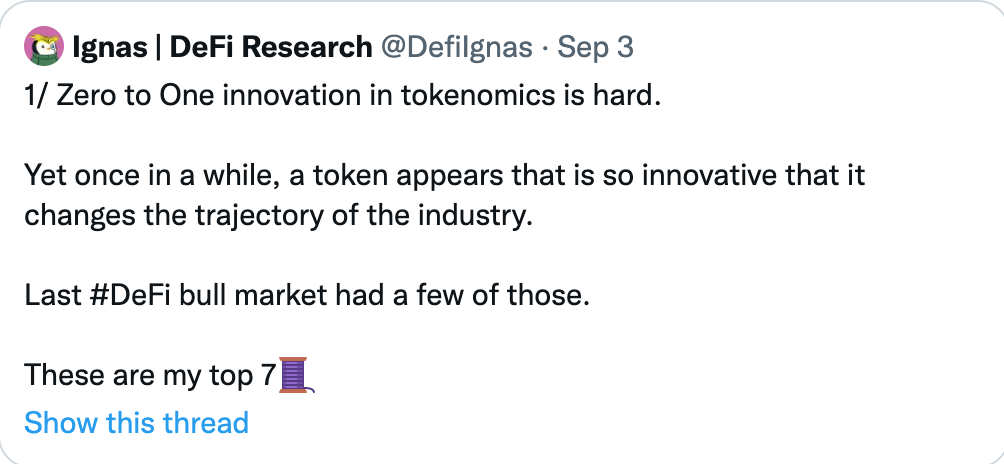Image resolution: width=1004 pixels, height=464 pixels.
Task: Click the Sep 3 tweet date
Action: point(595,47)
